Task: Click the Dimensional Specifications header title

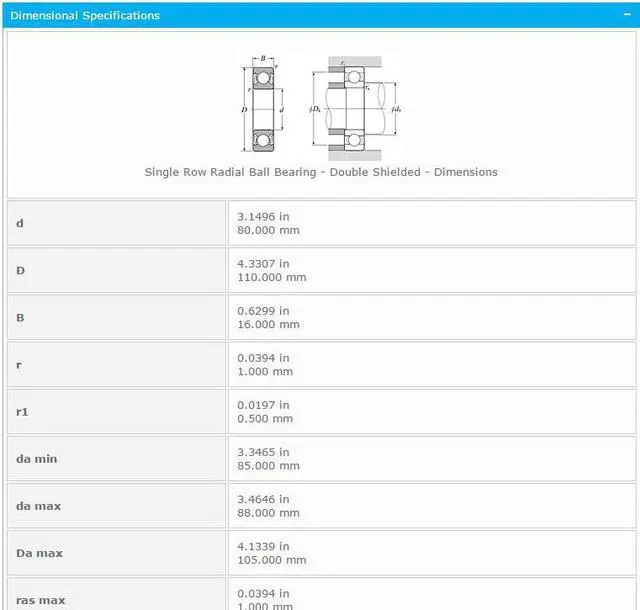Action: (x=85, y=15)
